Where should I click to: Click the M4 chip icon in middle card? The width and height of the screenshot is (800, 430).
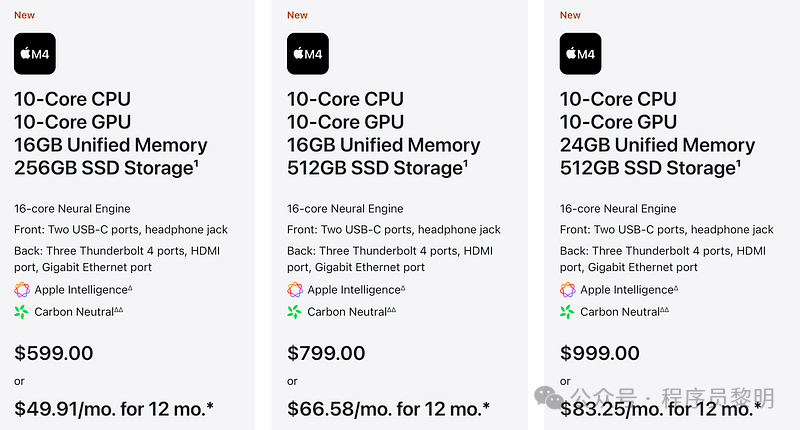pos(308,53)
